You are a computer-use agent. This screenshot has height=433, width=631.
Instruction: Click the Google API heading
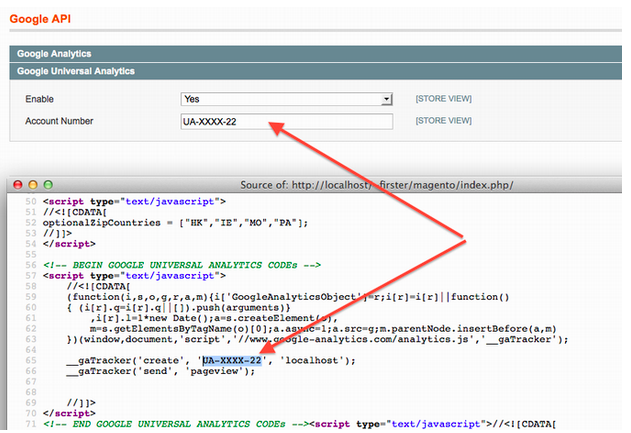coord(40,19)
